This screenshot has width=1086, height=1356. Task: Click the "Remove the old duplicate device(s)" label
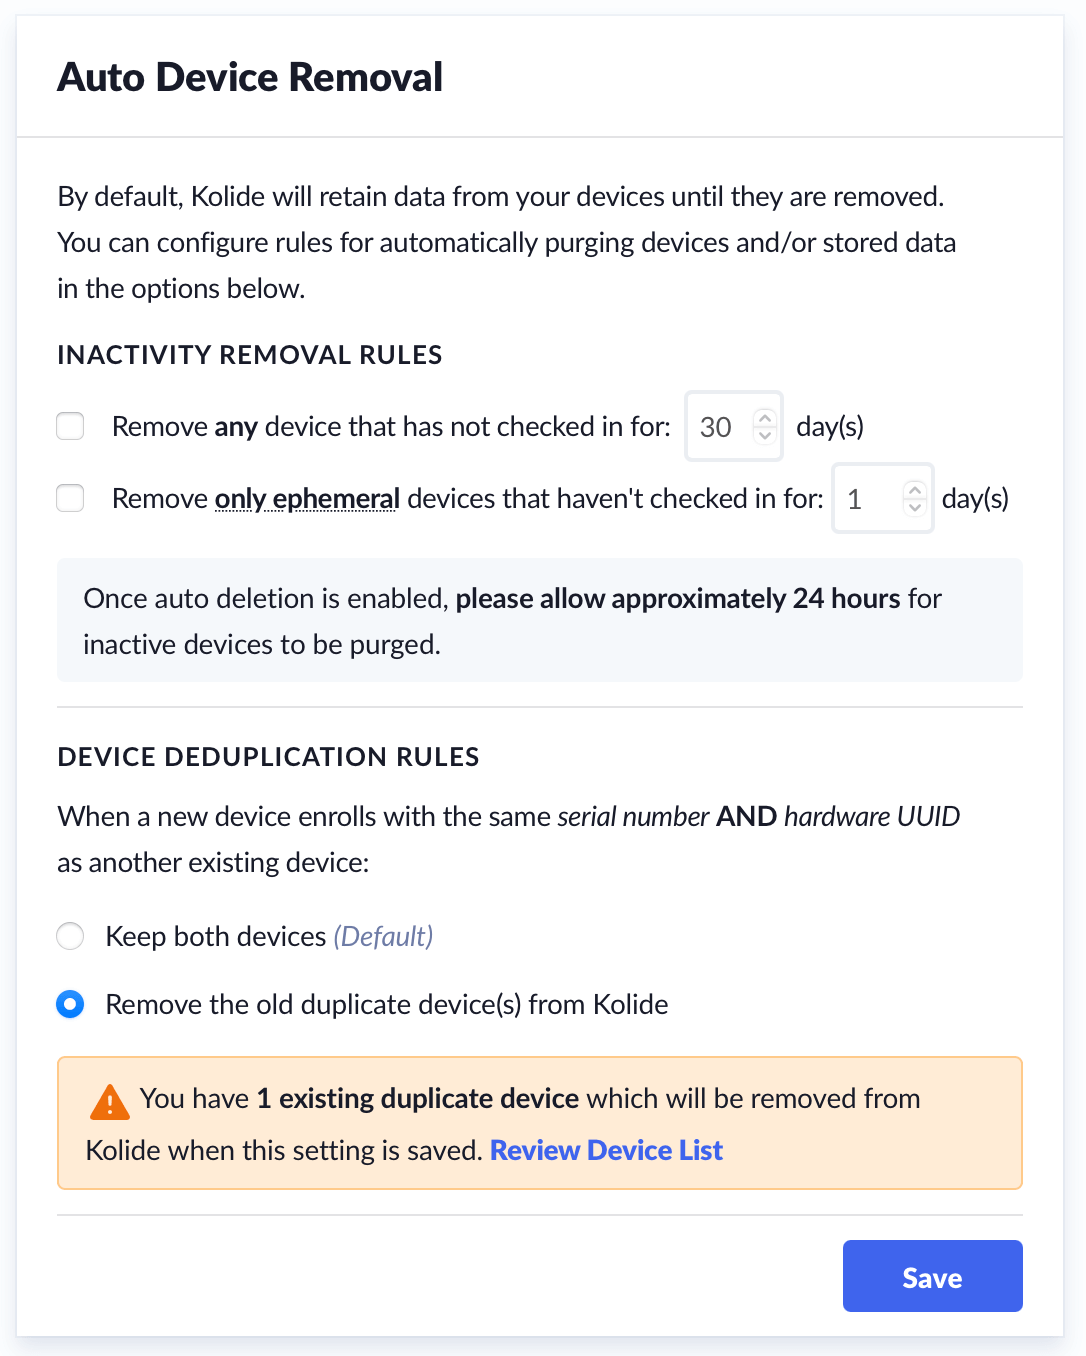[x=387, y=1004]
